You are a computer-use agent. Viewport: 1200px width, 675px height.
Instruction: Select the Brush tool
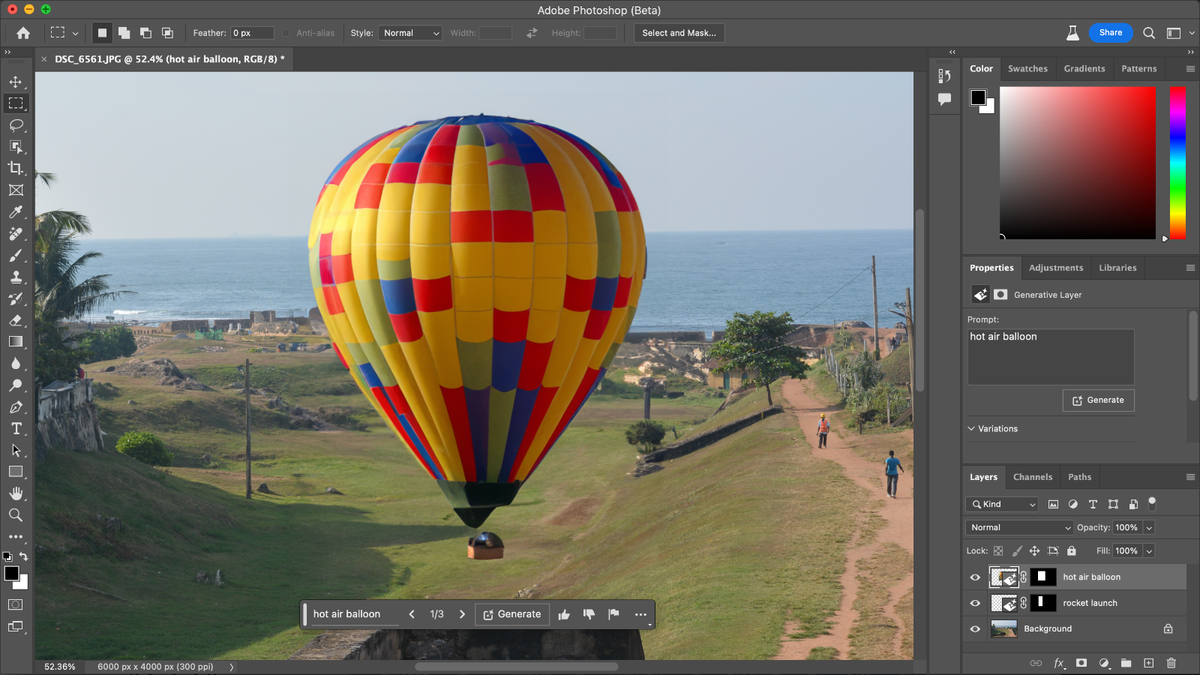point(15,255)
